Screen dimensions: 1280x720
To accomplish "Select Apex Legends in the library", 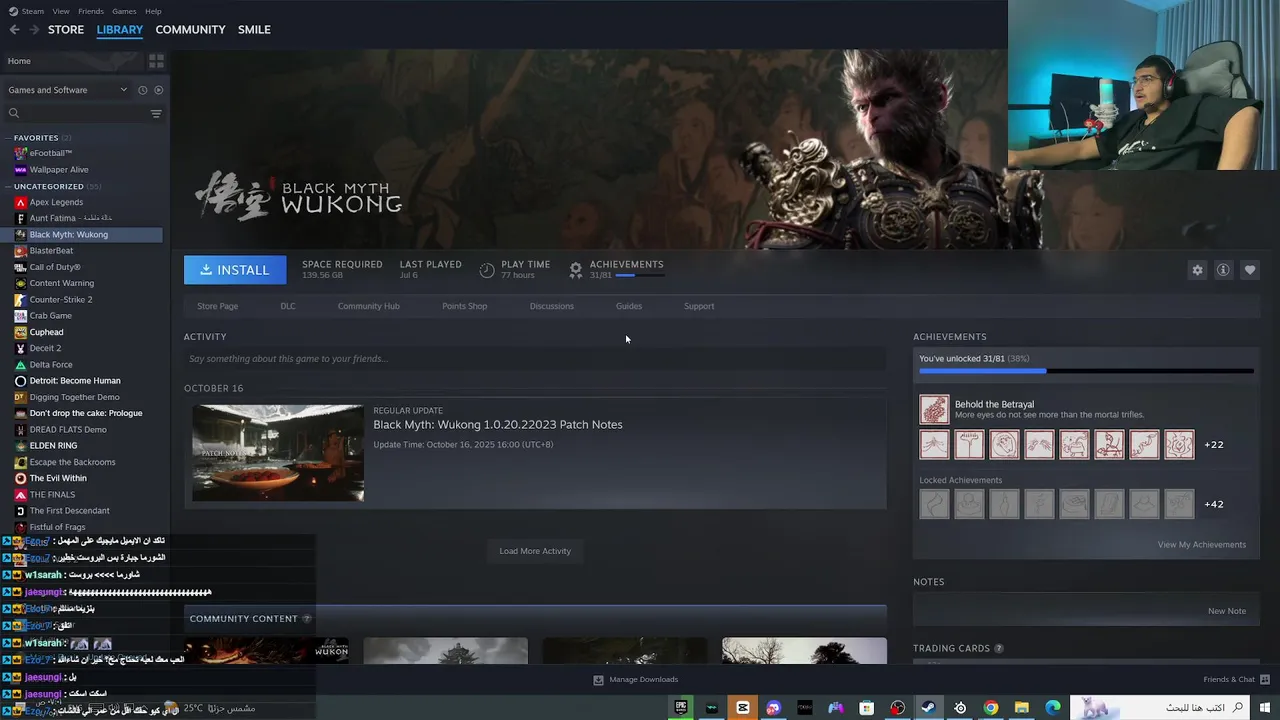I will point(56,202).
